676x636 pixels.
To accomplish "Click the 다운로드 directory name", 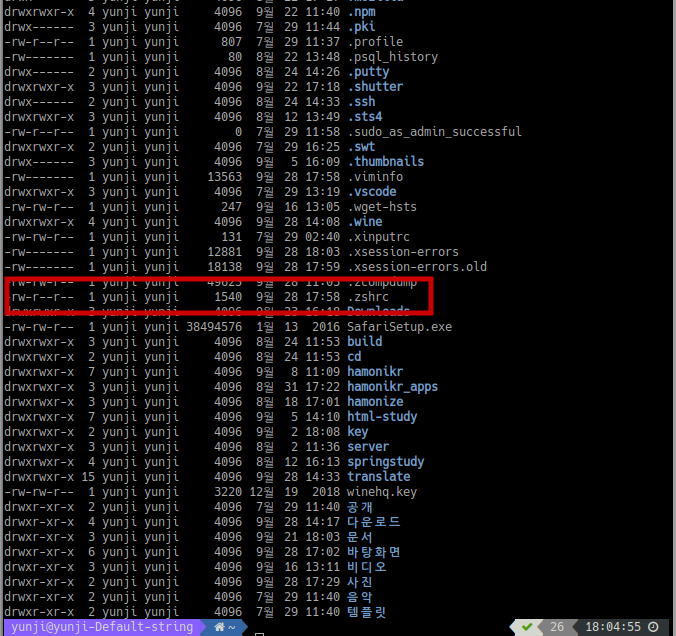I will 373,521.
